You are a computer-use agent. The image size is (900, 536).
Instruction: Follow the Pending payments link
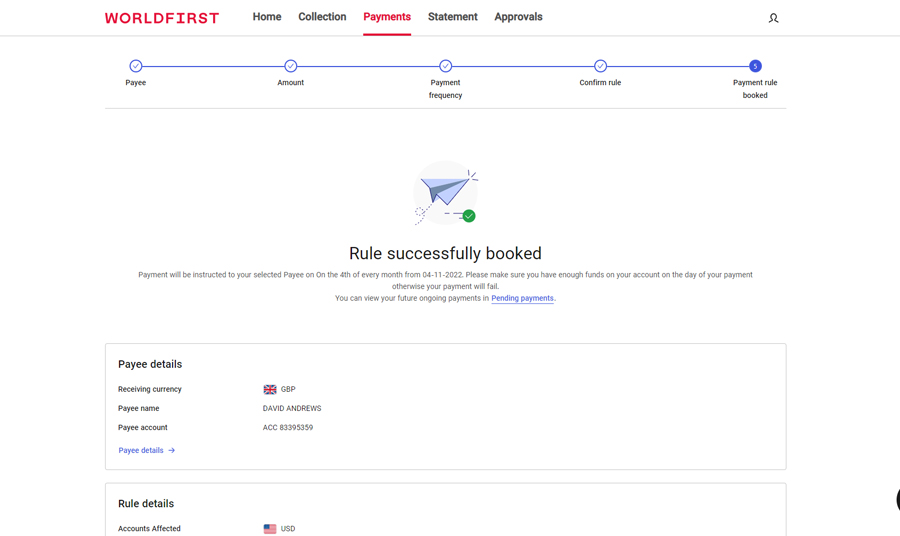(522, 298)
